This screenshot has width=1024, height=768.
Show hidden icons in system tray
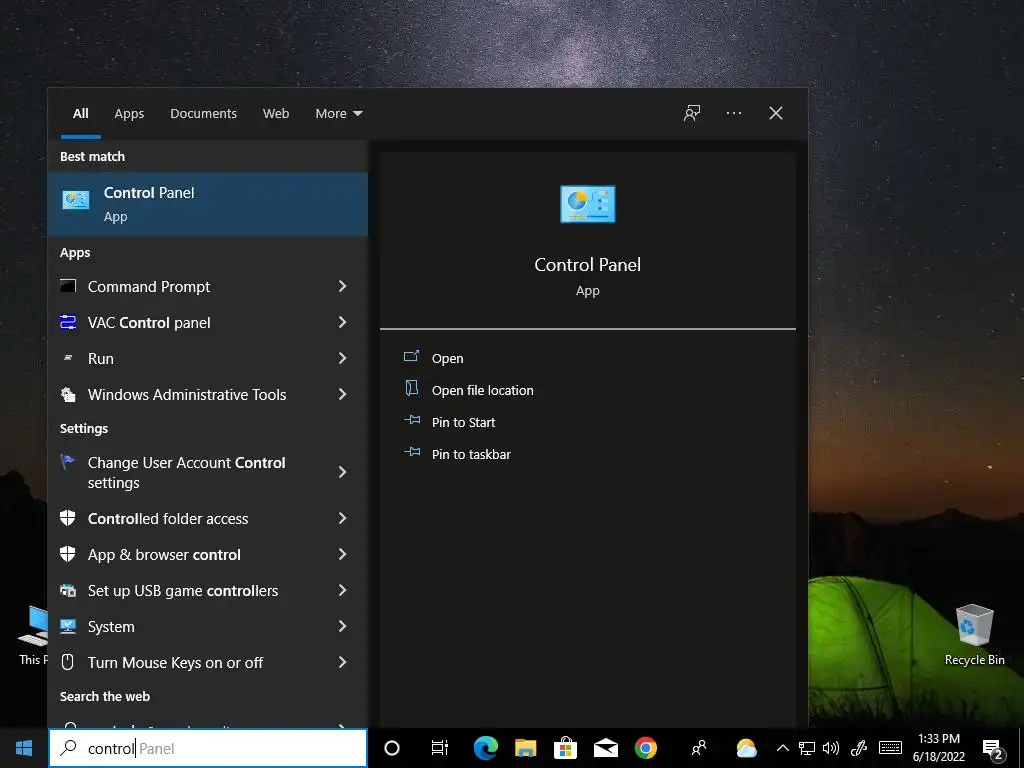click(782, 748)
